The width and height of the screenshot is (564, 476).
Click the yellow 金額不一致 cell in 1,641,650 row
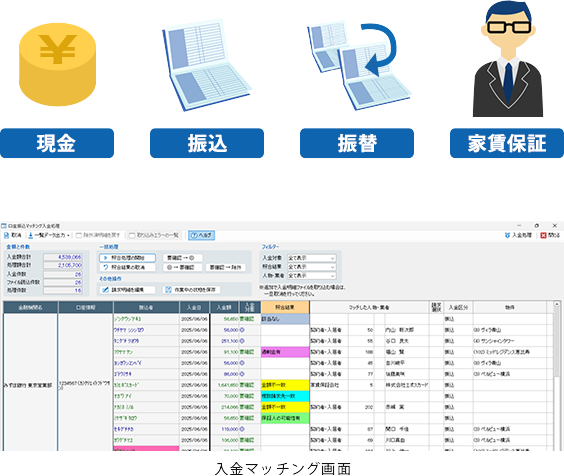pos(285,385)
